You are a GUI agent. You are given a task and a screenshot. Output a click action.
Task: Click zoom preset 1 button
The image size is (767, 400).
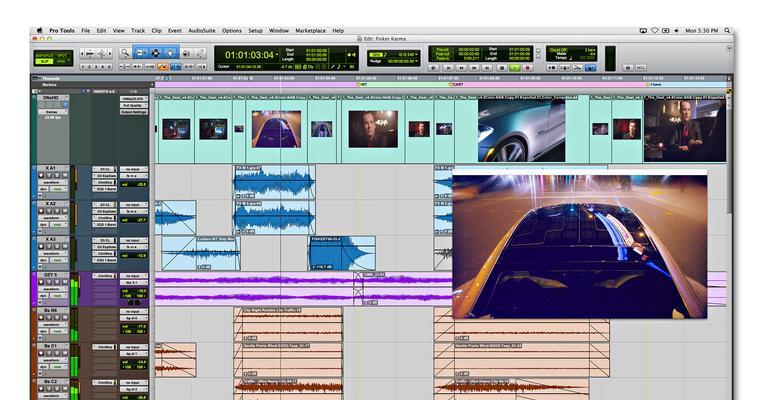(83, 67)
